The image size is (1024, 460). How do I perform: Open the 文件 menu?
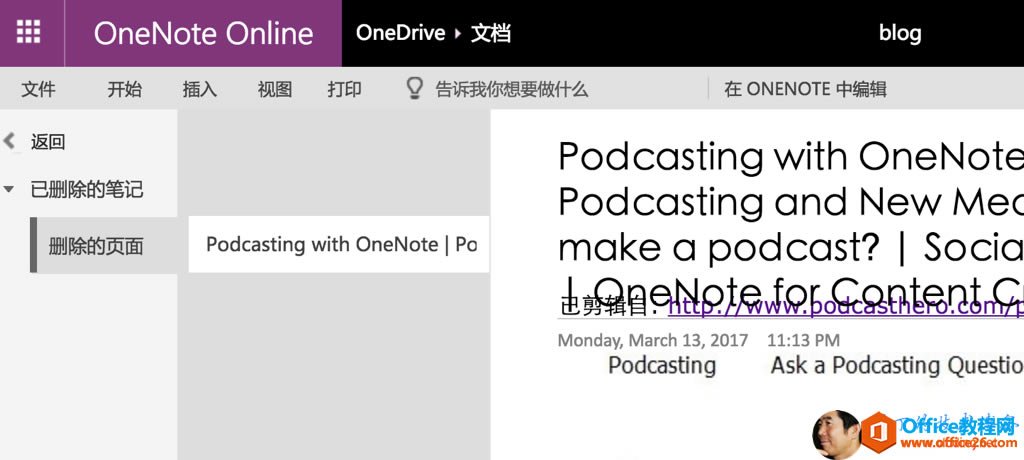[39, 89]
